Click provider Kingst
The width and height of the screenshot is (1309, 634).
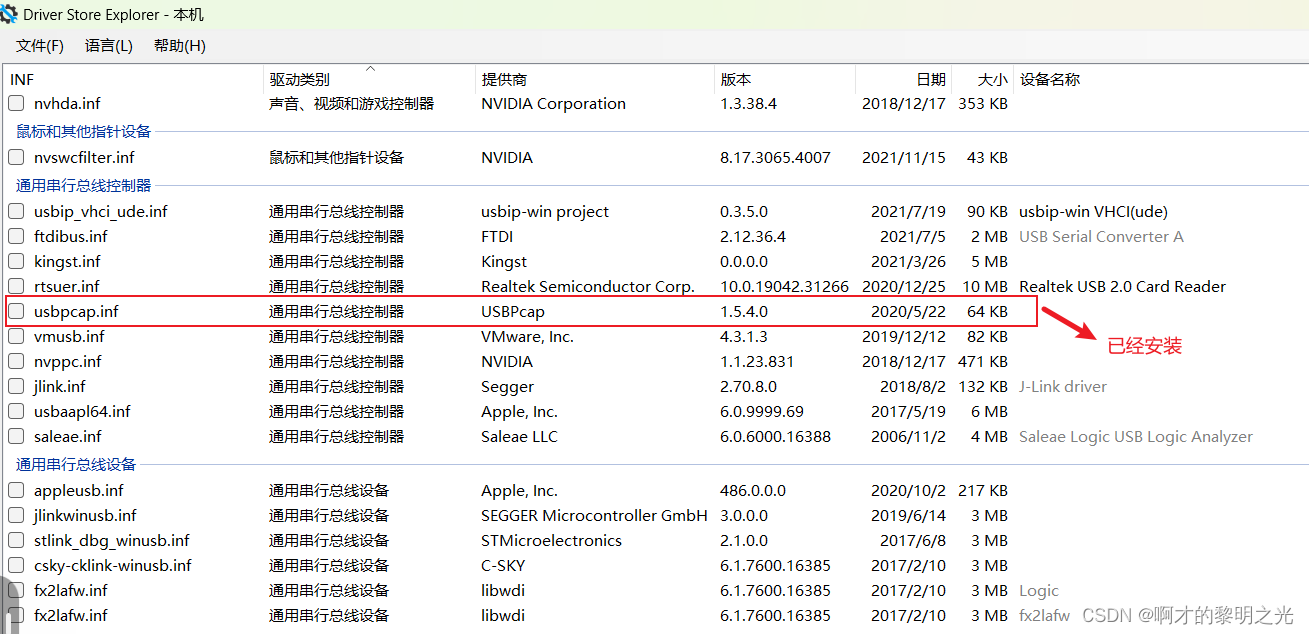[x=504, y=261]
